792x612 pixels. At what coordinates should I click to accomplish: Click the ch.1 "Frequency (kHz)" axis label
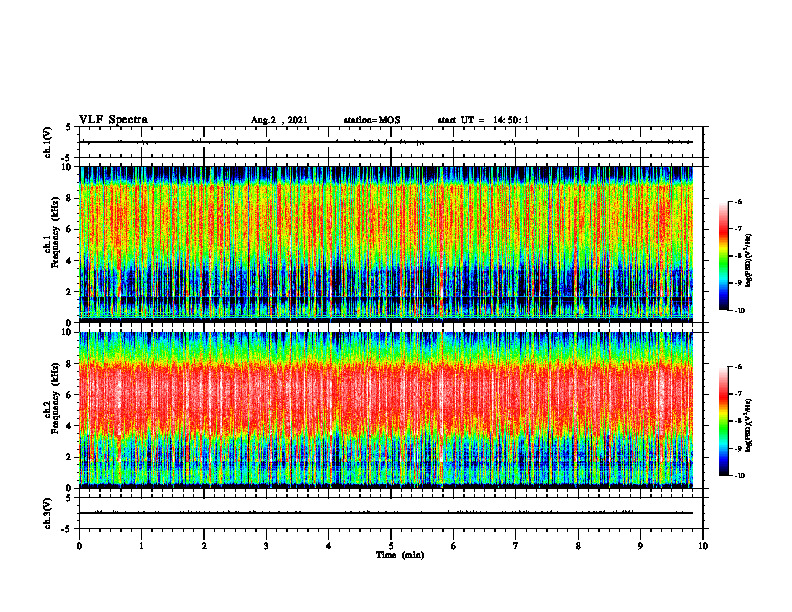click(x=55, y=232)
